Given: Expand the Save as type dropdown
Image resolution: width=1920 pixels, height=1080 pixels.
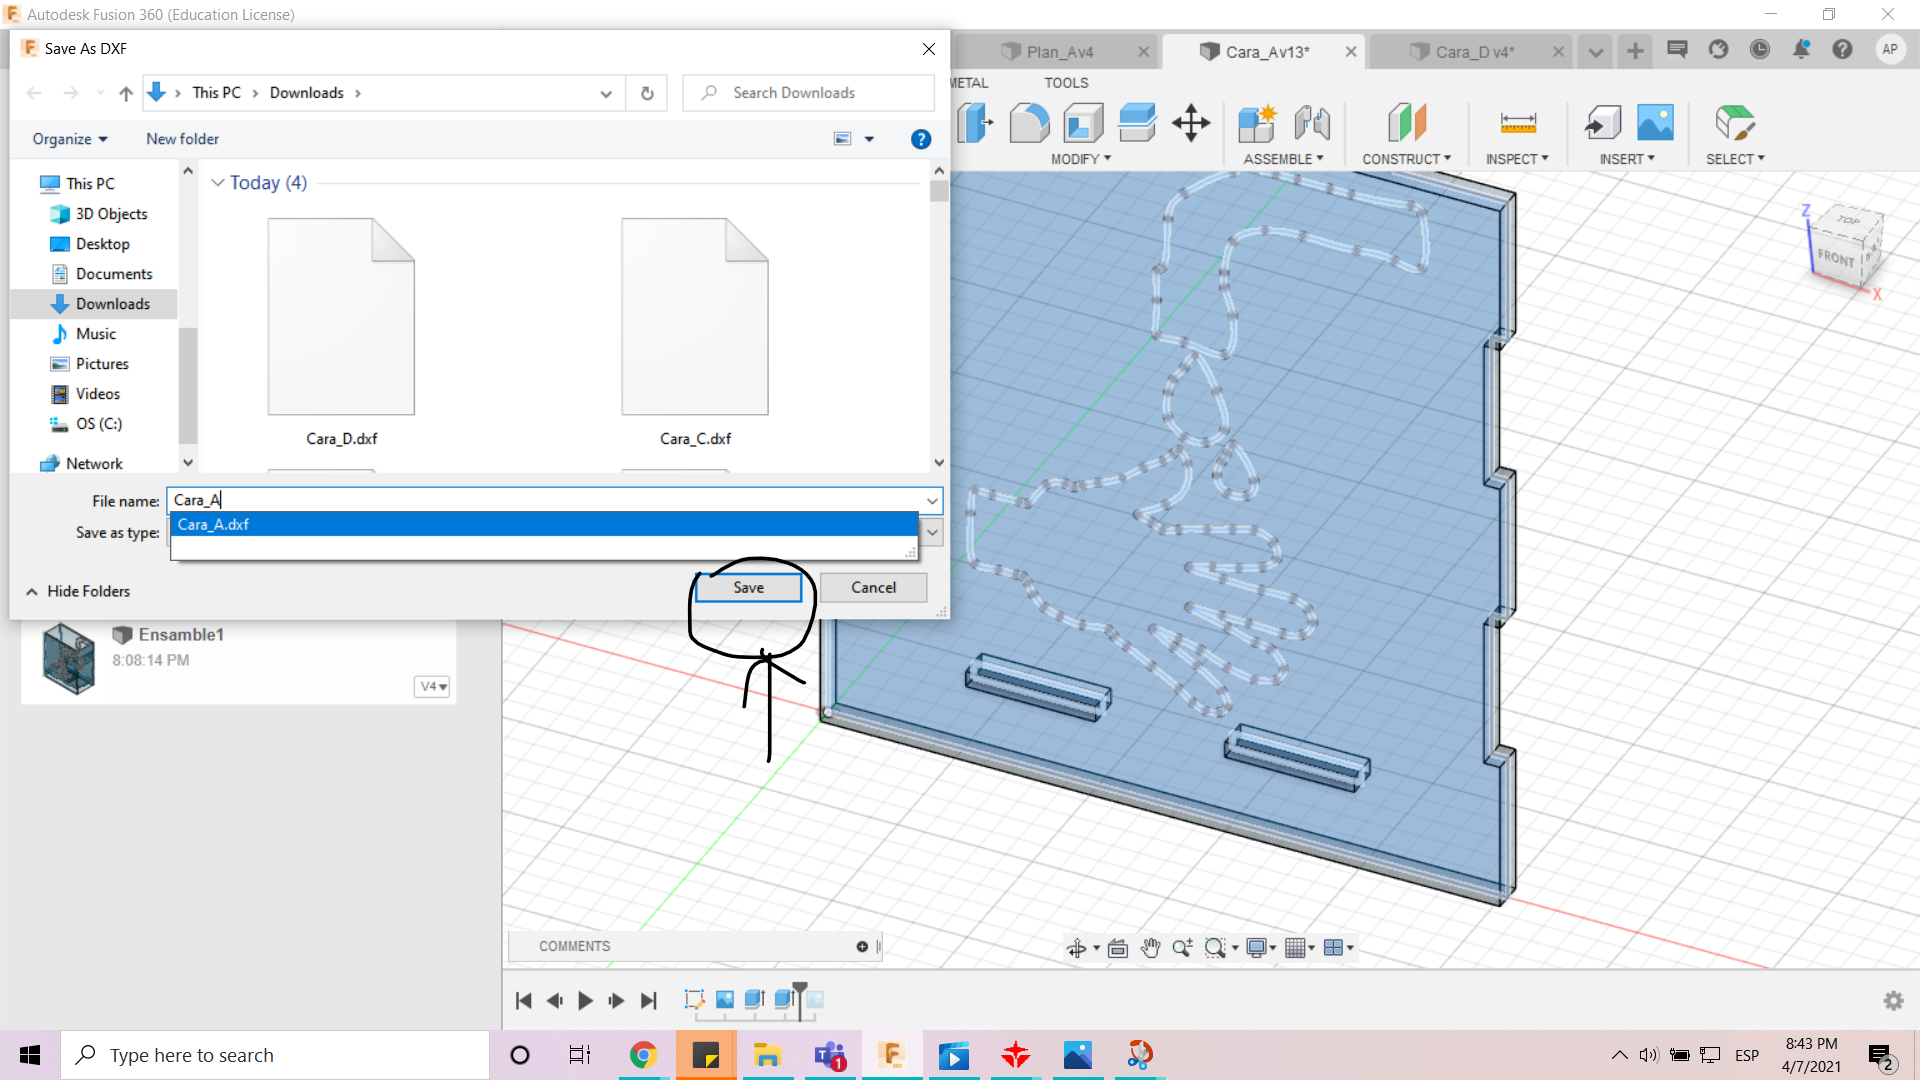Looking at the screenshot, I should (x=932, y=531).
